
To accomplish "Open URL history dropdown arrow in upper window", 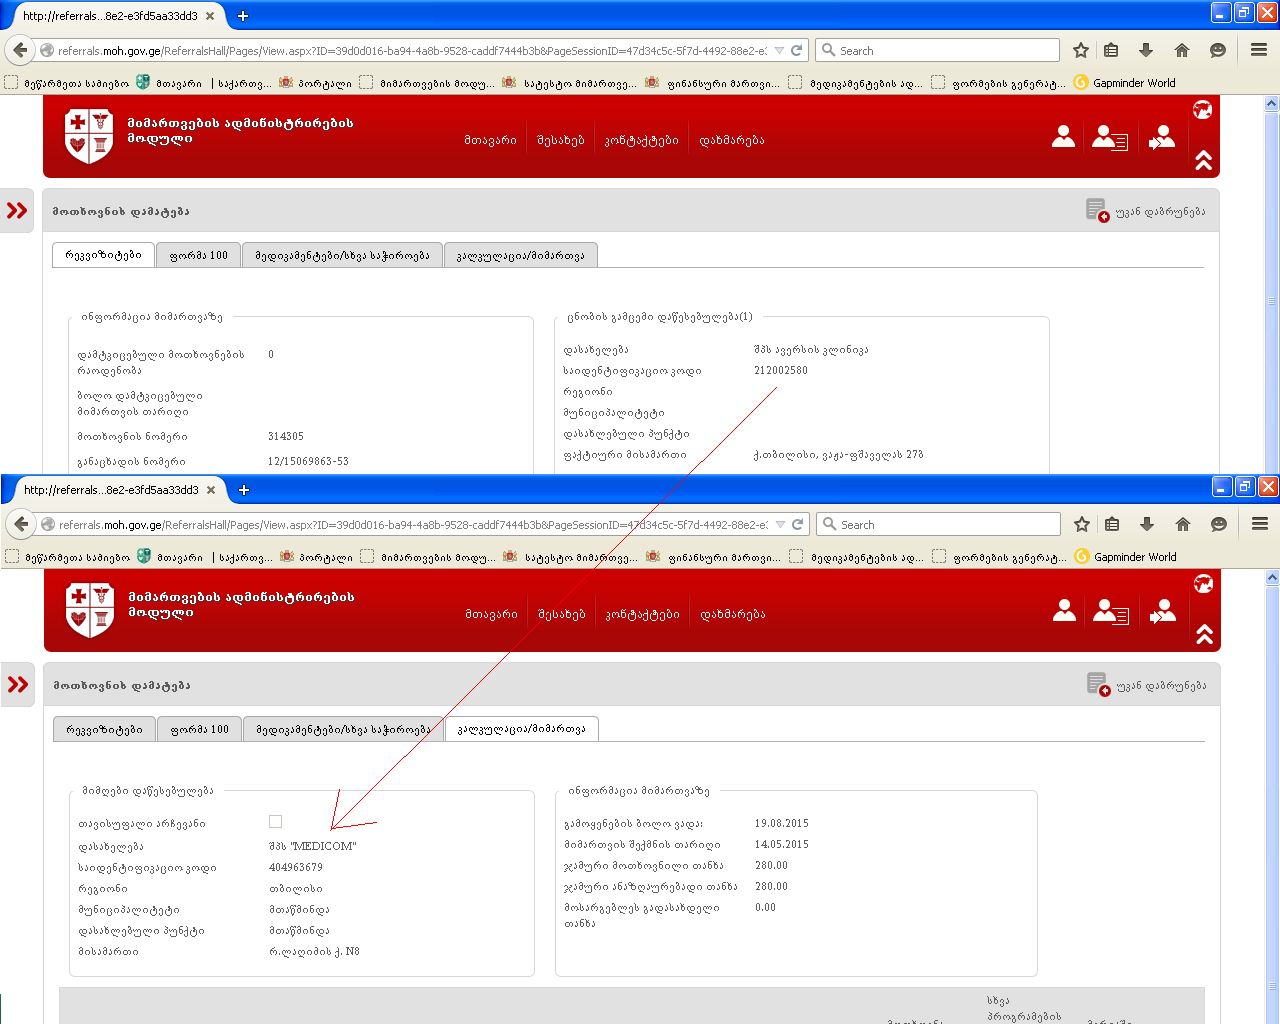I will tap(779, 51).
